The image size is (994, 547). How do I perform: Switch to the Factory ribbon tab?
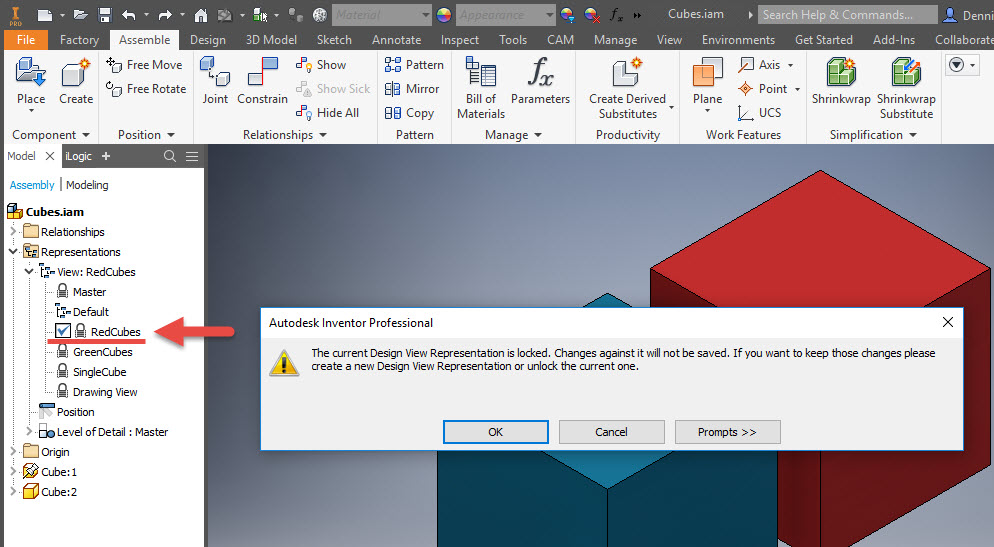click(x=79, y=40)
